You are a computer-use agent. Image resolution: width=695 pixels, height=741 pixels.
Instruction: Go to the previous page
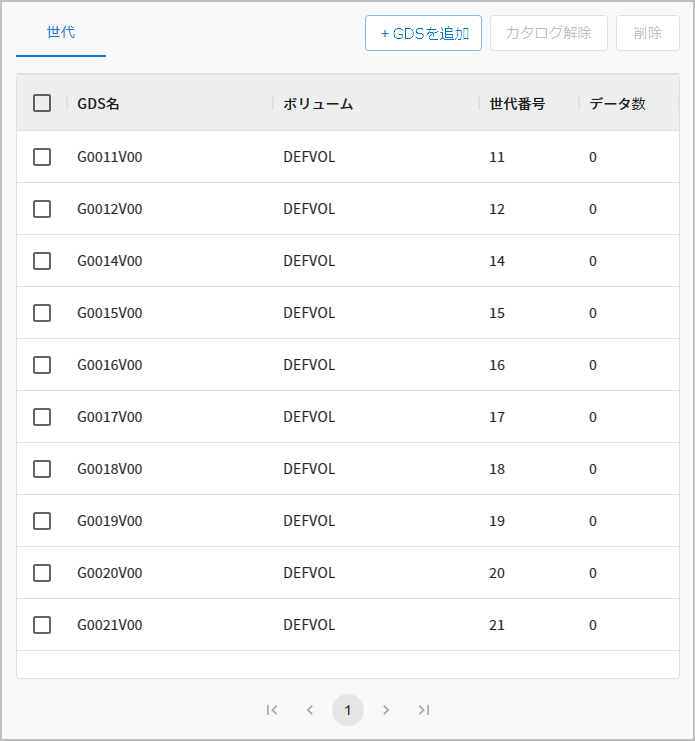click(310, 710)
